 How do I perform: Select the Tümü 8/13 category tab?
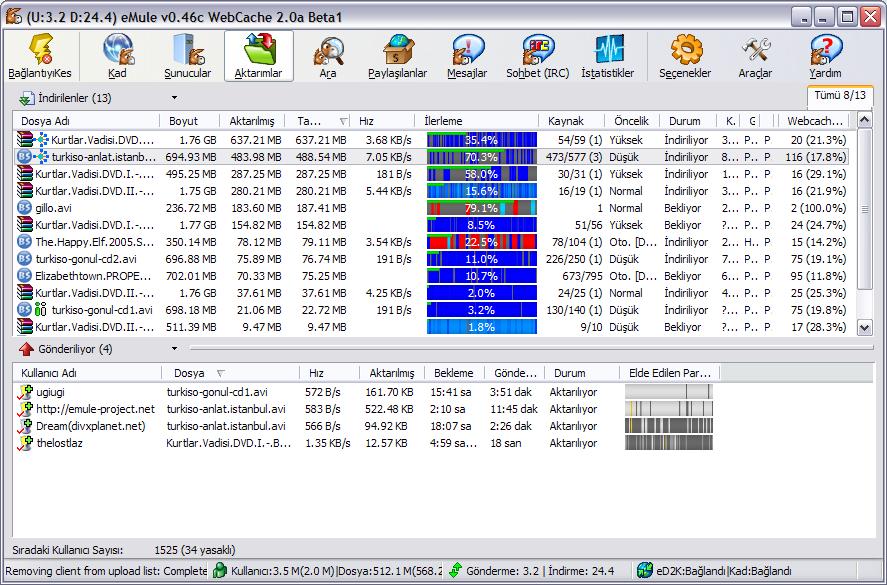coord(840,96)
